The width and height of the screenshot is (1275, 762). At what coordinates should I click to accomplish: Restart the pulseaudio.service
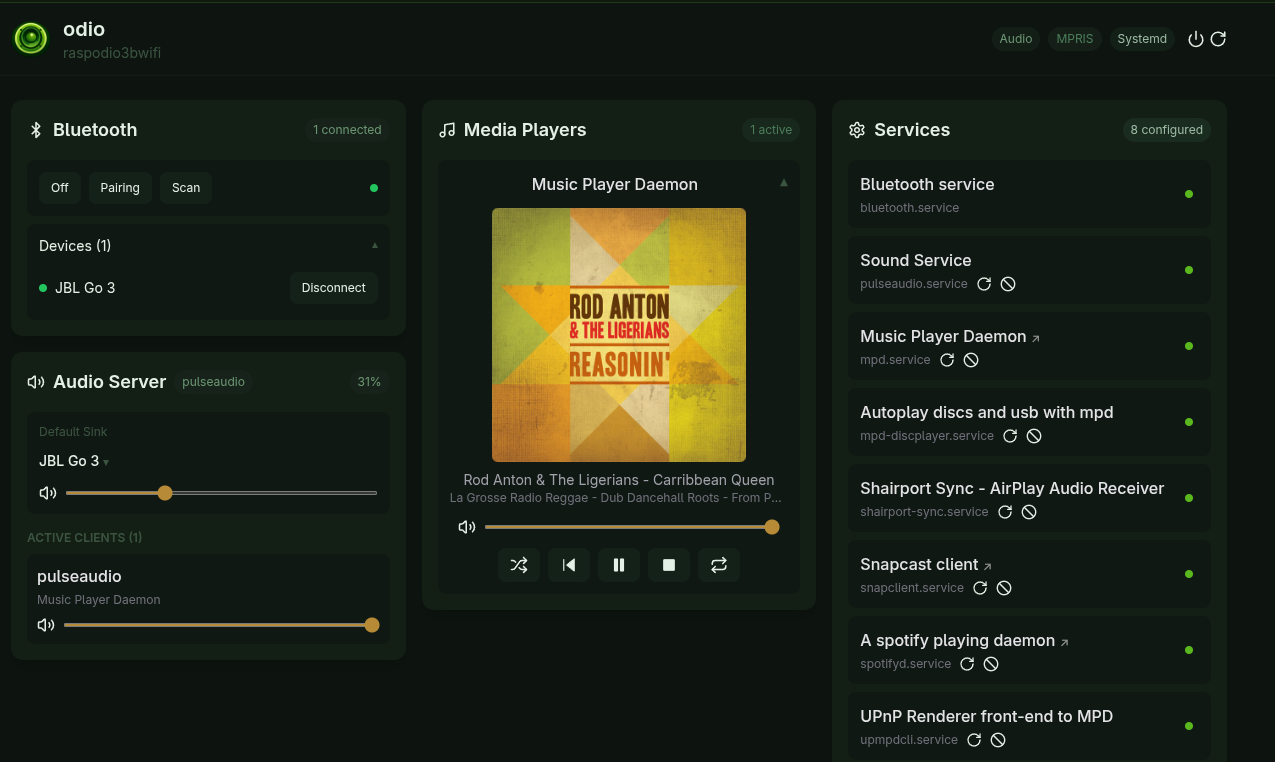(x=984, y=284)
